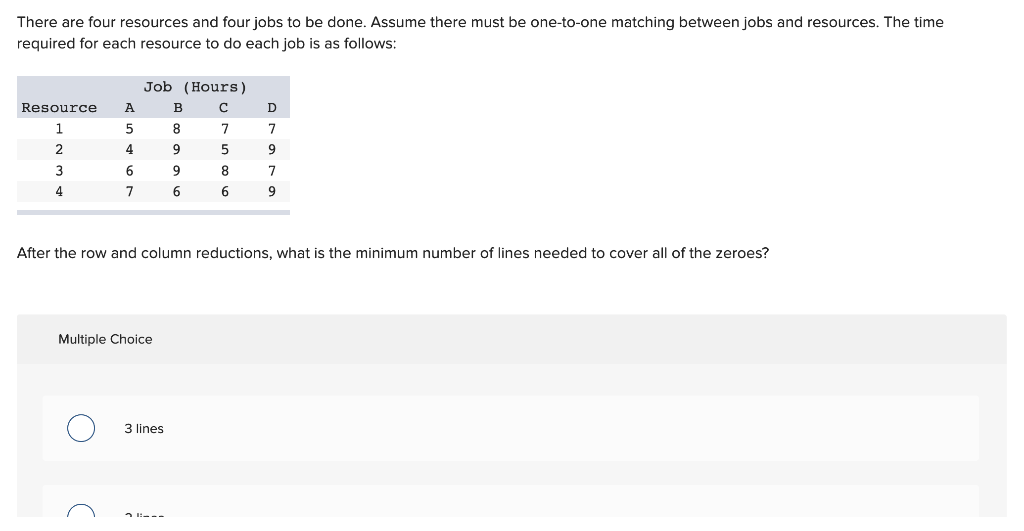Select the partially visible second answer radio button

[x=82, y=514]
